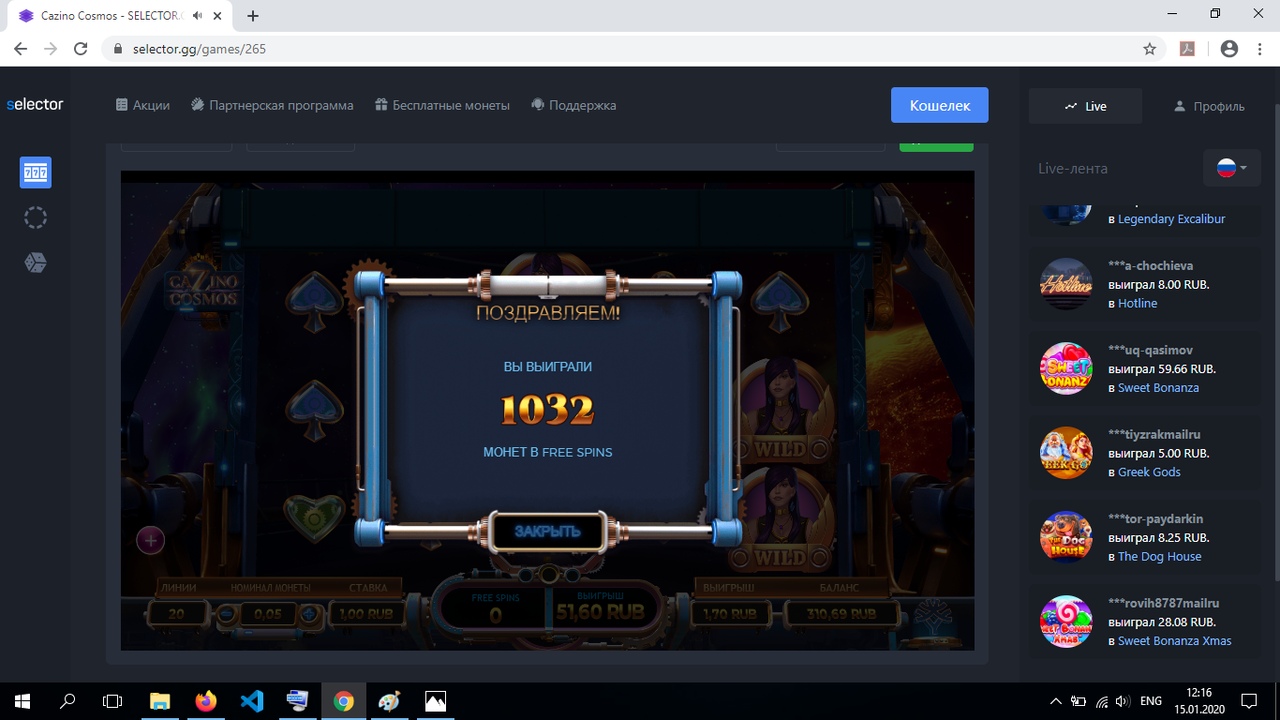Bookmark this page with the star

point(1150,49)
